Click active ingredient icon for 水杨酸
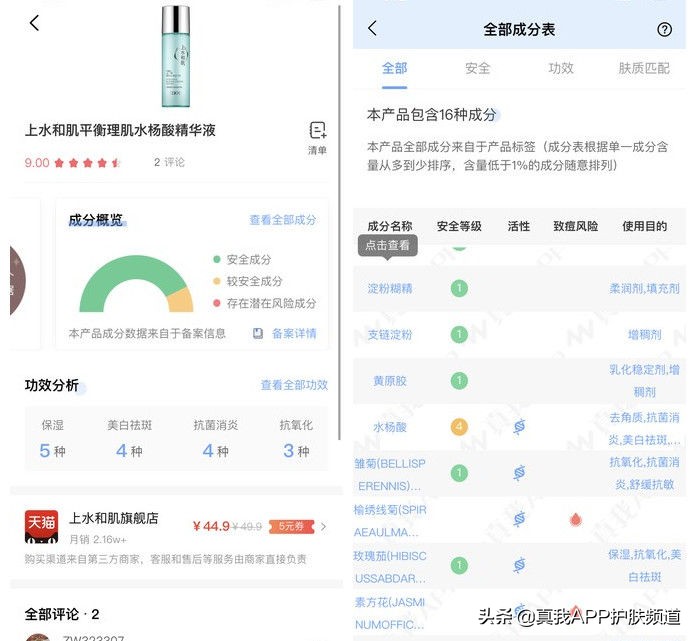 (x=519, y=427)
